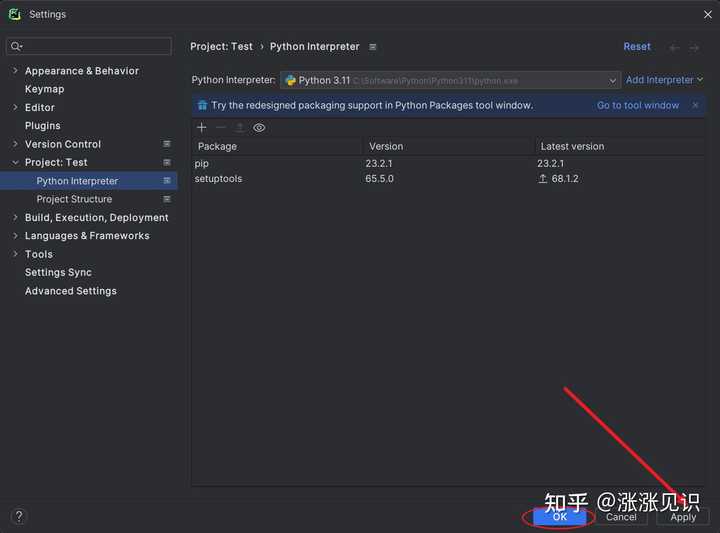
Task: Click the Reset link
Action: [x=637, y=47]
